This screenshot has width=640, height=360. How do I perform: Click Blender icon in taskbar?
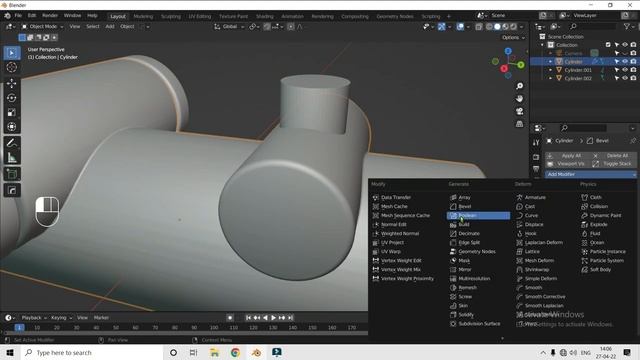(256, 353)
